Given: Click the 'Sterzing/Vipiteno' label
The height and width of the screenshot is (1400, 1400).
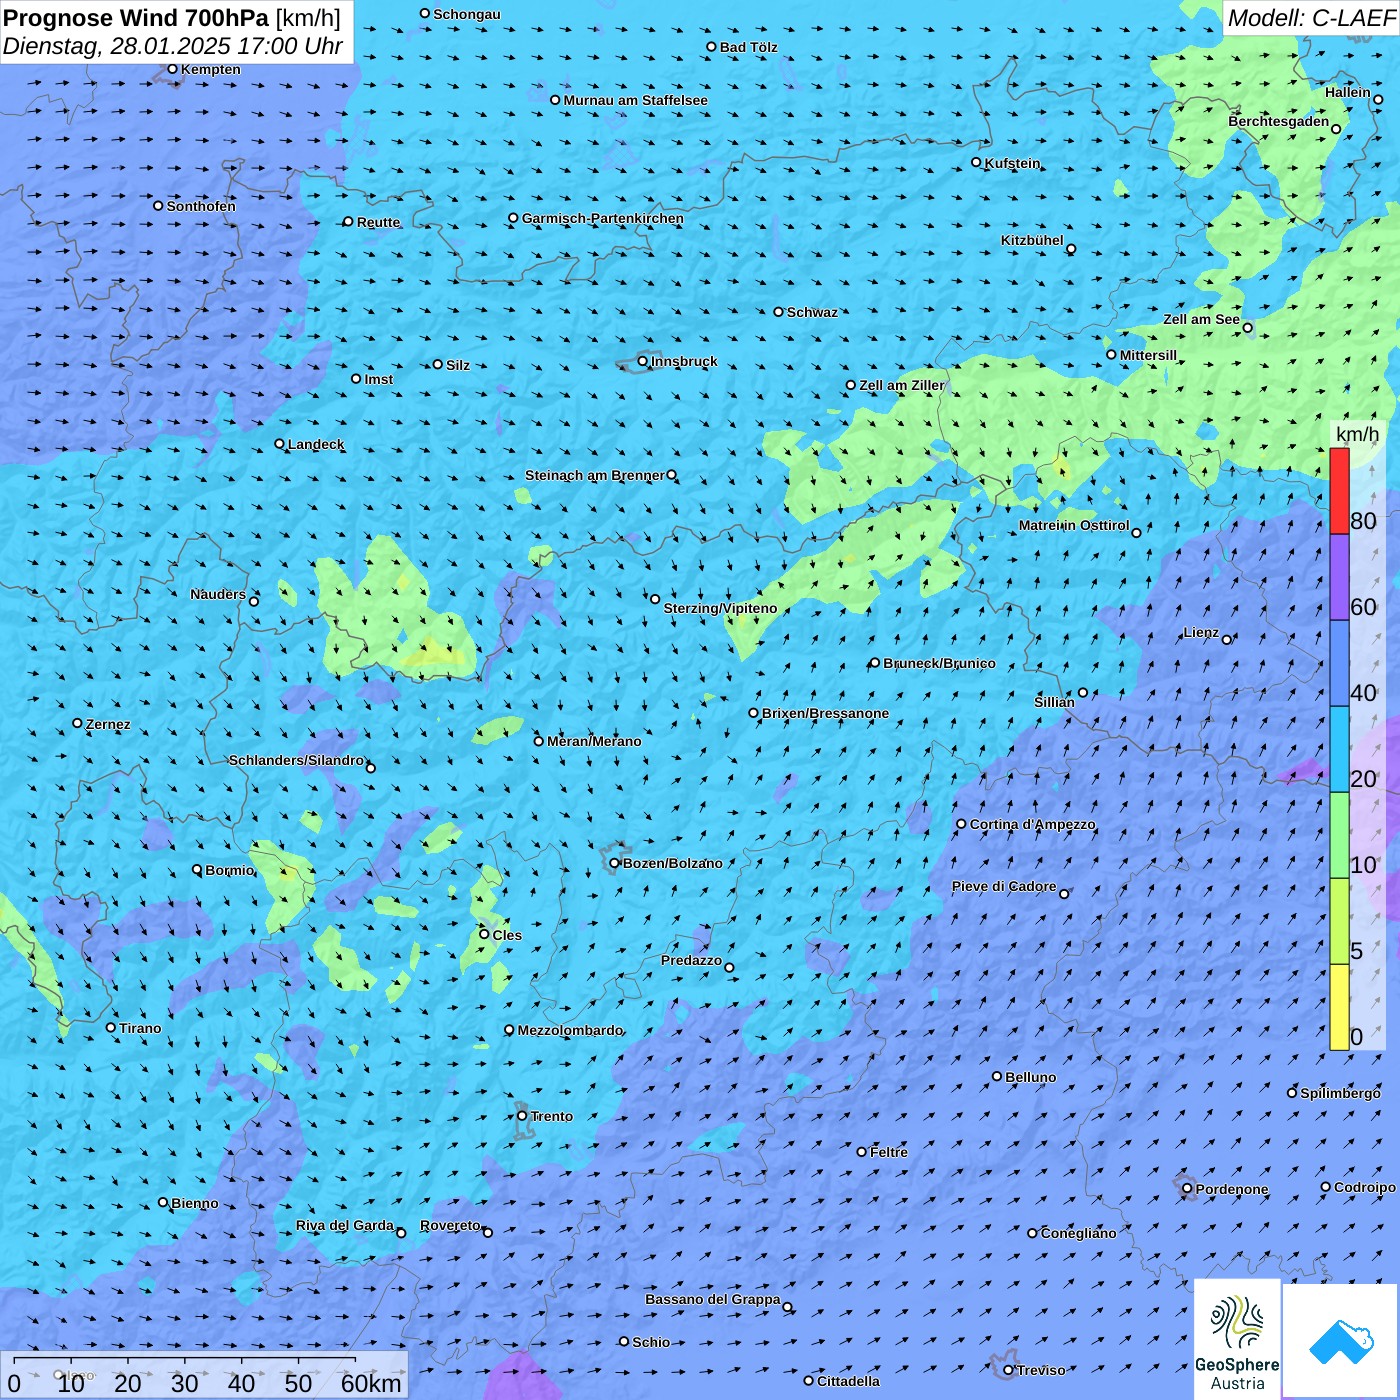Looking at the screenshot, I should (720, 608).
